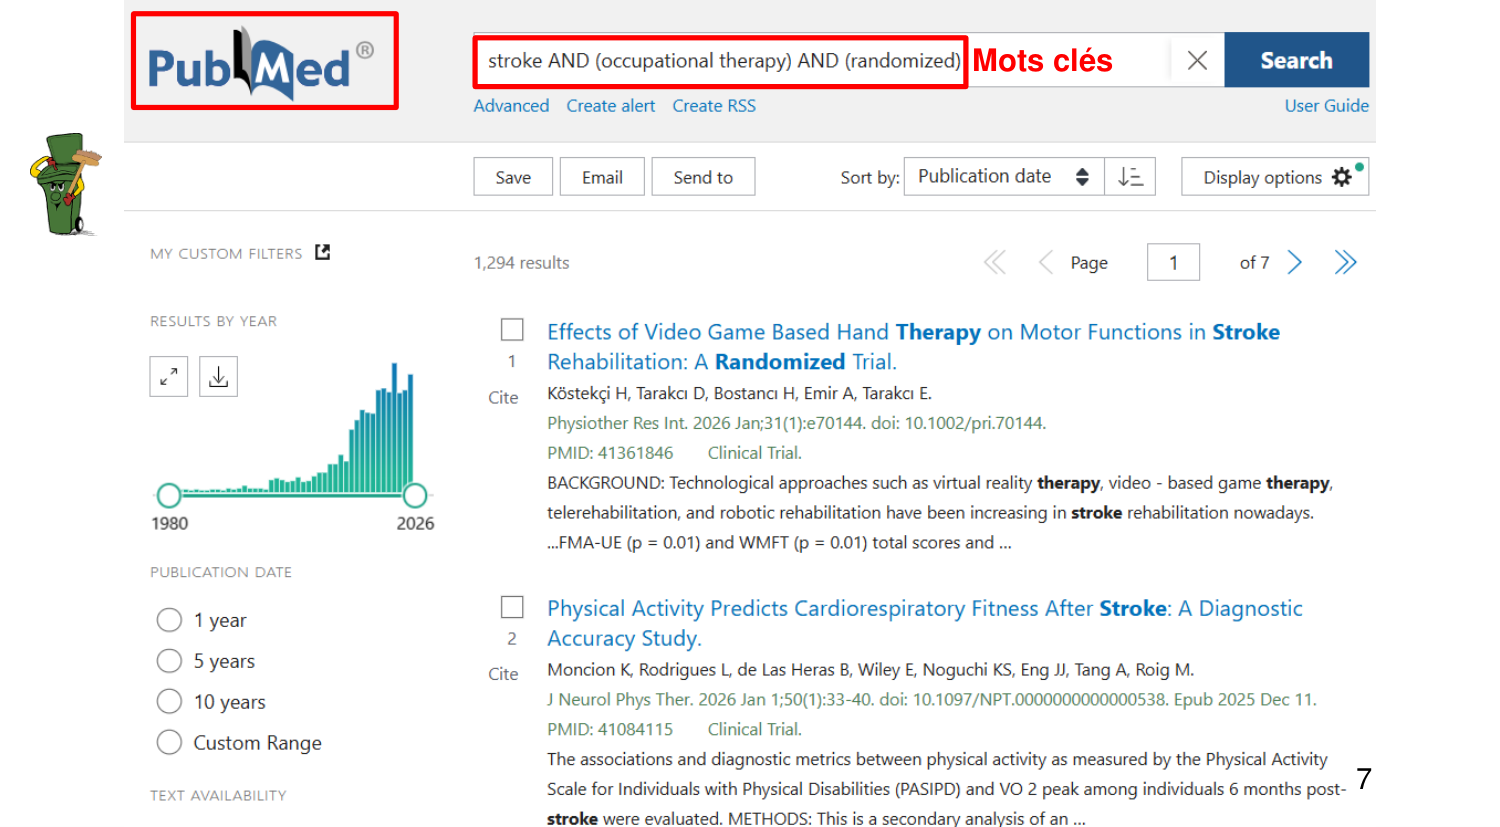1500x827 pixels.
Task: Click the page number input field
Action: pos(1173,263)
